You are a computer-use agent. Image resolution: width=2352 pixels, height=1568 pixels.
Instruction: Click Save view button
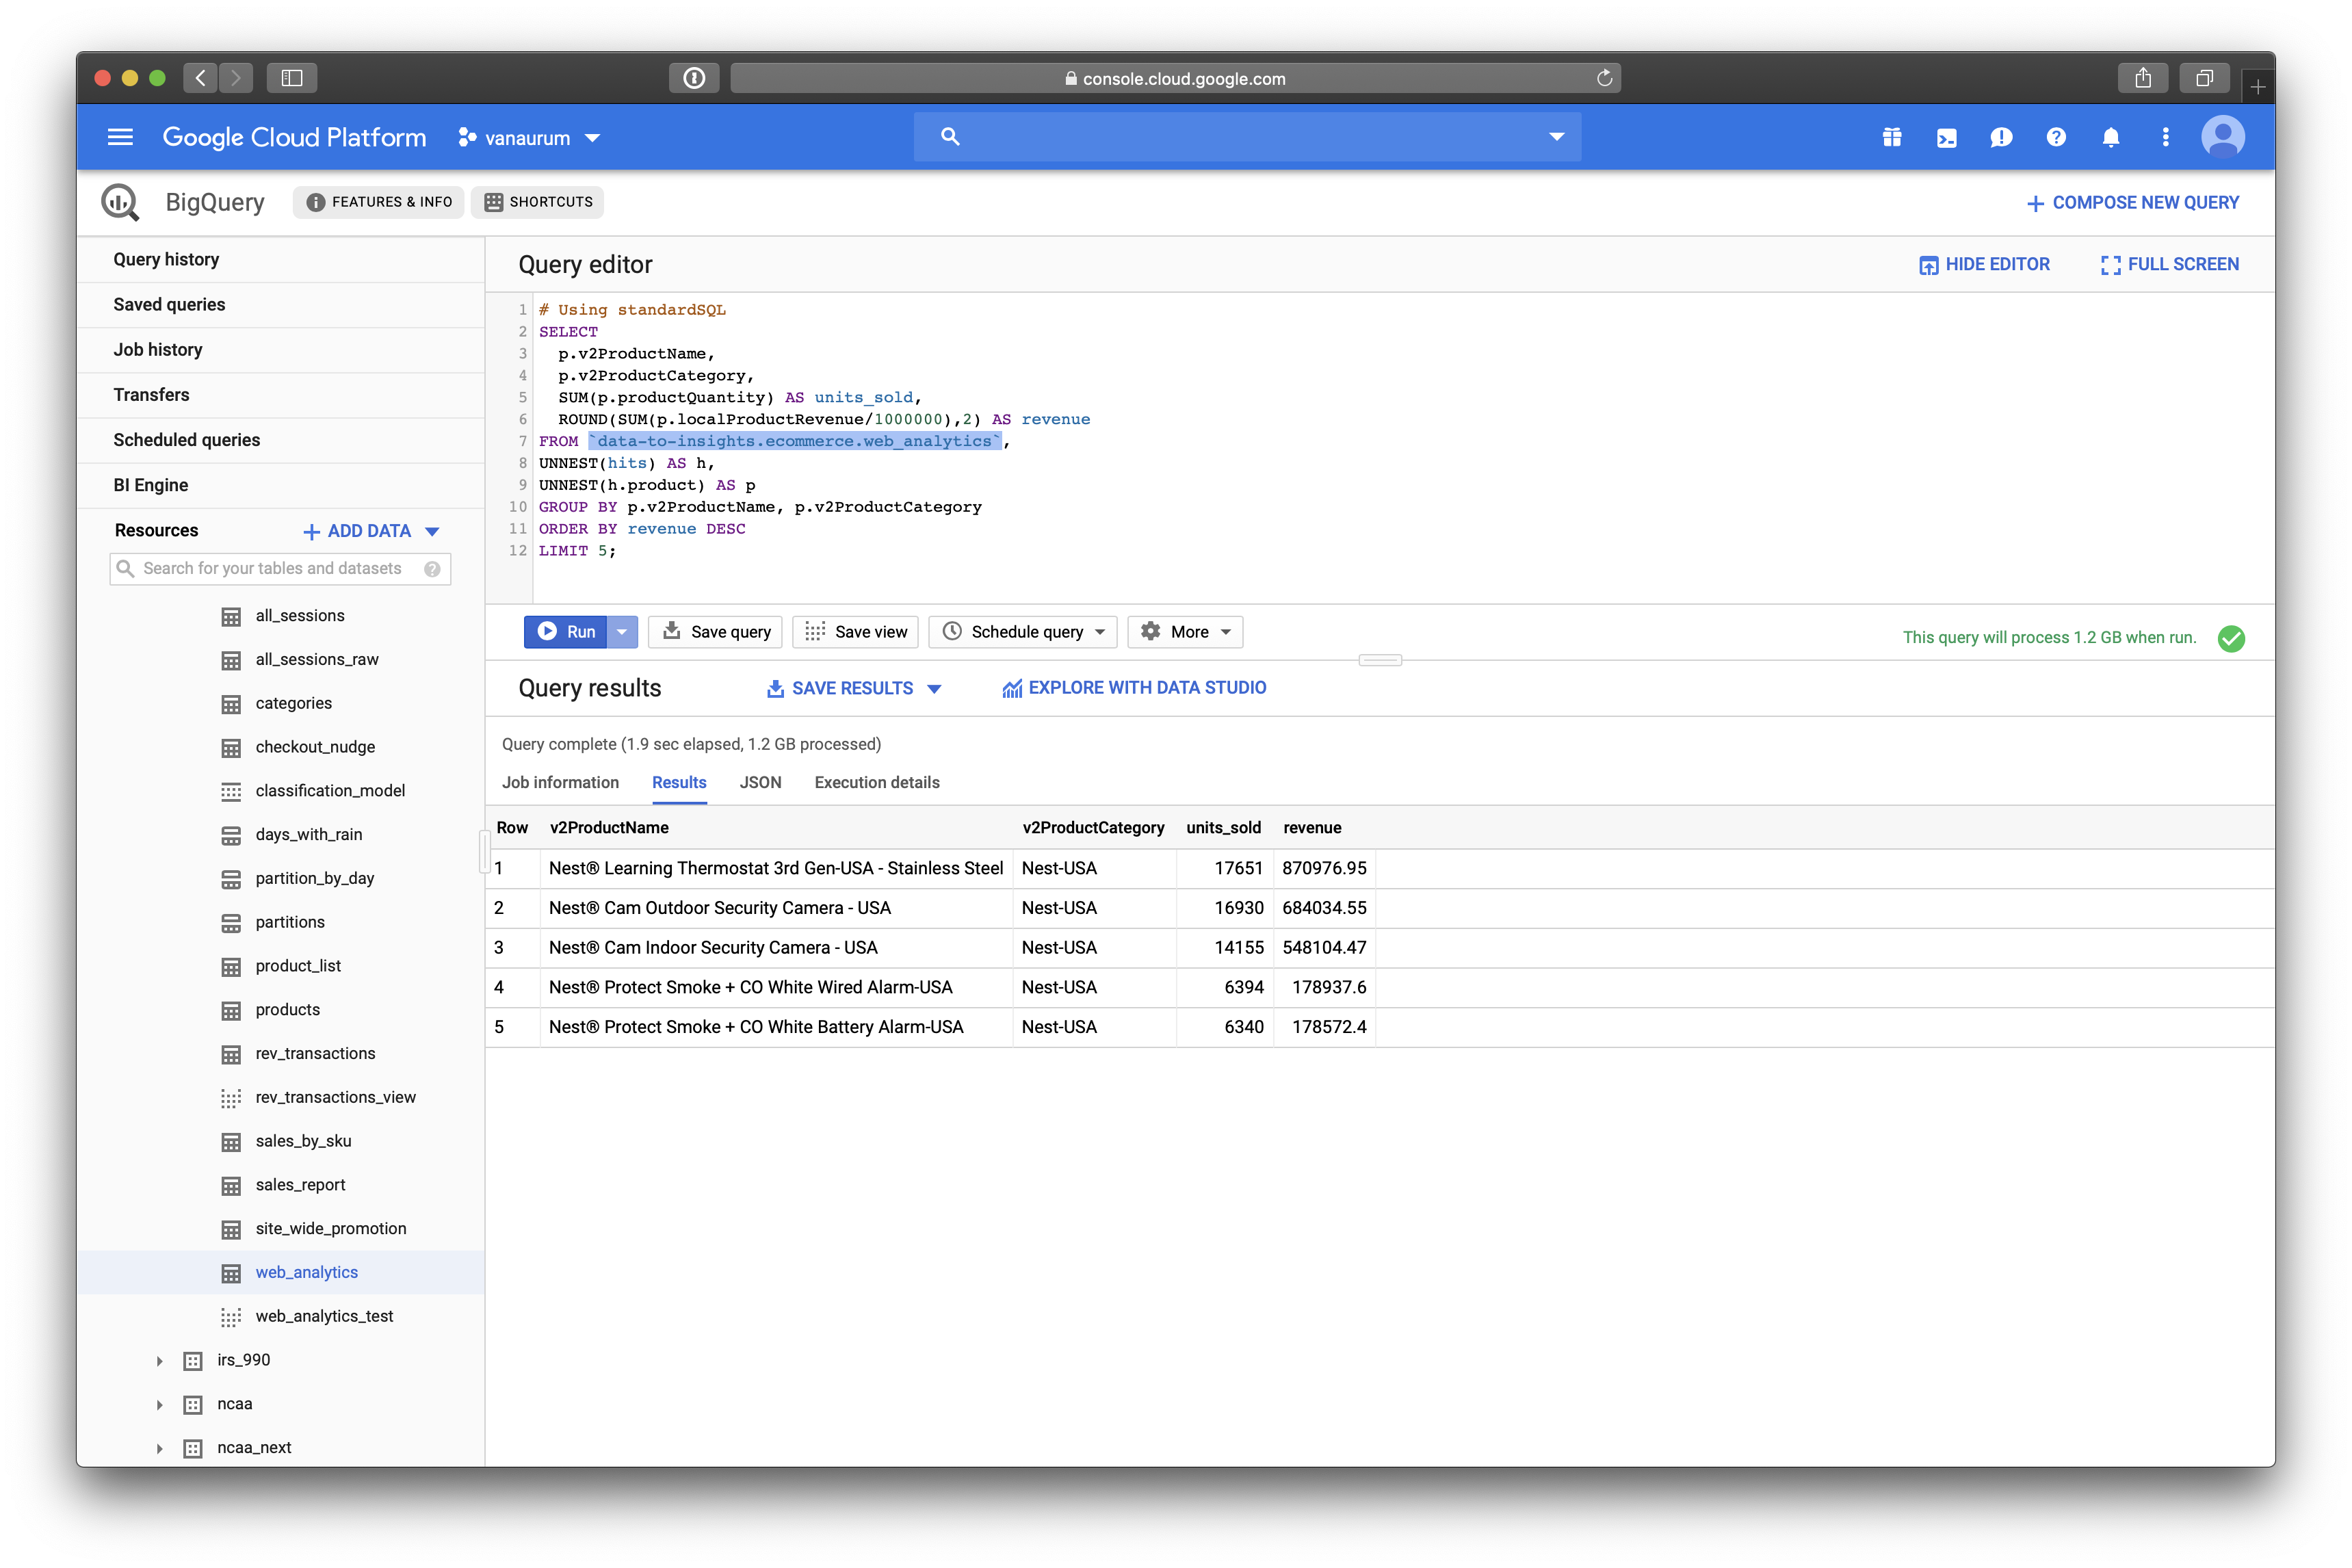(856, 632)
